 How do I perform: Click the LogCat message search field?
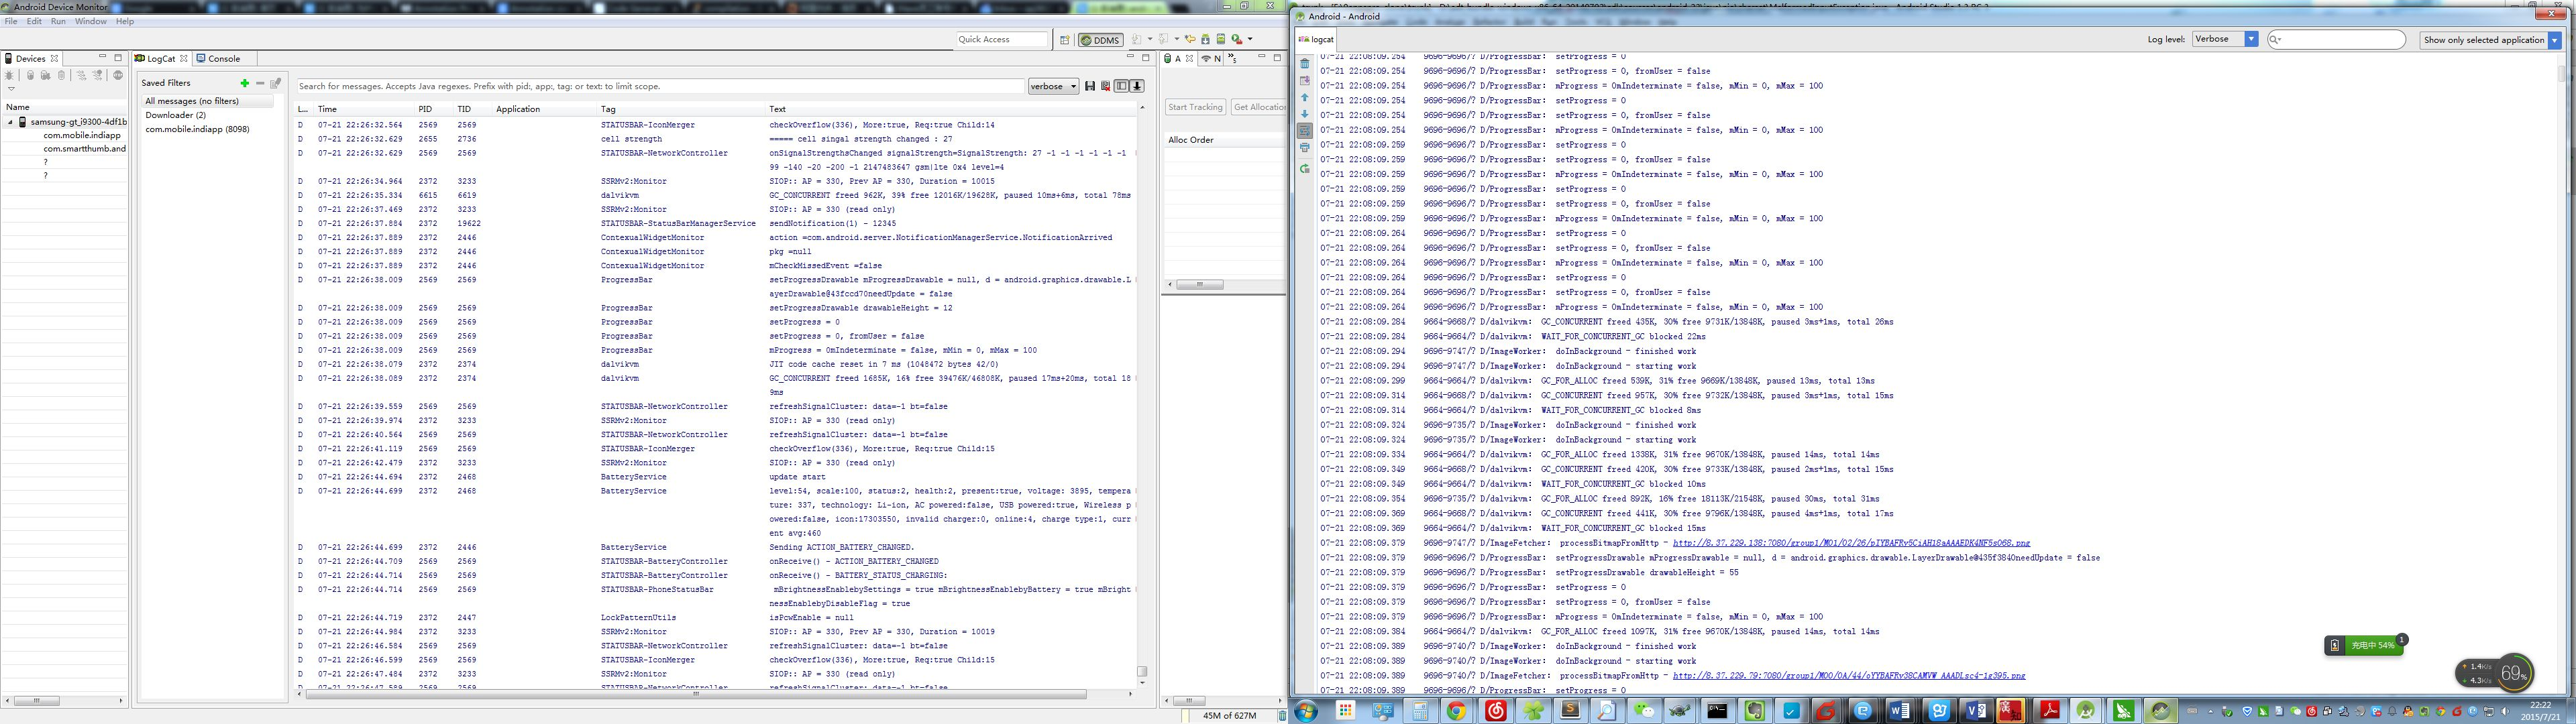point(660,86)
